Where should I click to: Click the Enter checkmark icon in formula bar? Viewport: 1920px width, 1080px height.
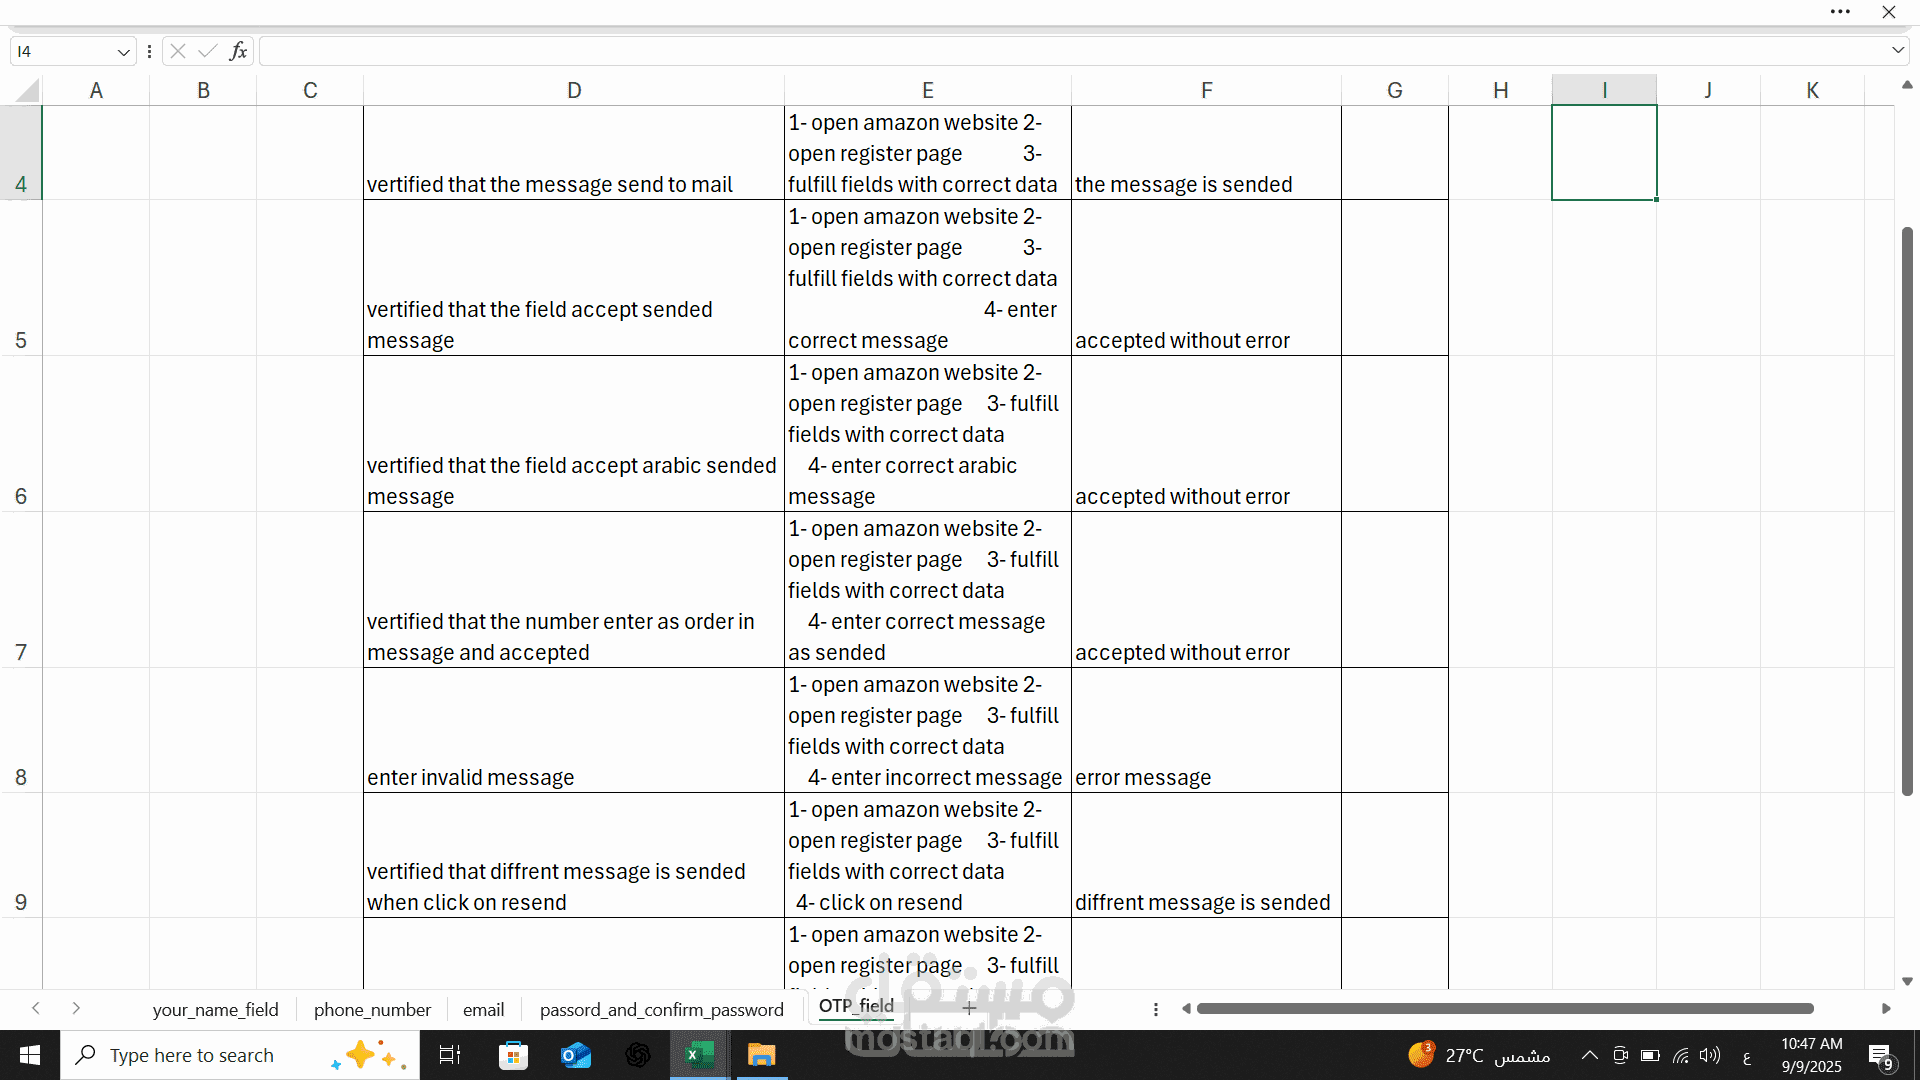click(208, 51)
